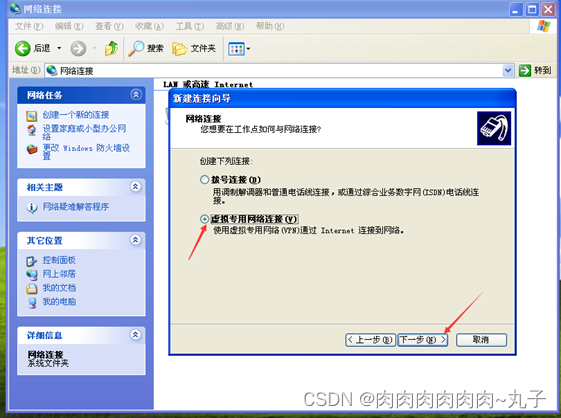Open the address bar dropdown arrow
The width and height of the screenshot is (561, 418).
[x=508, y=71]
